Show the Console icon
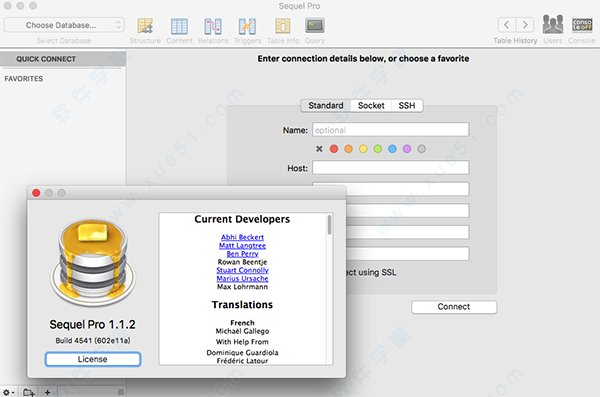600x397 pixels. click(582, 25)
